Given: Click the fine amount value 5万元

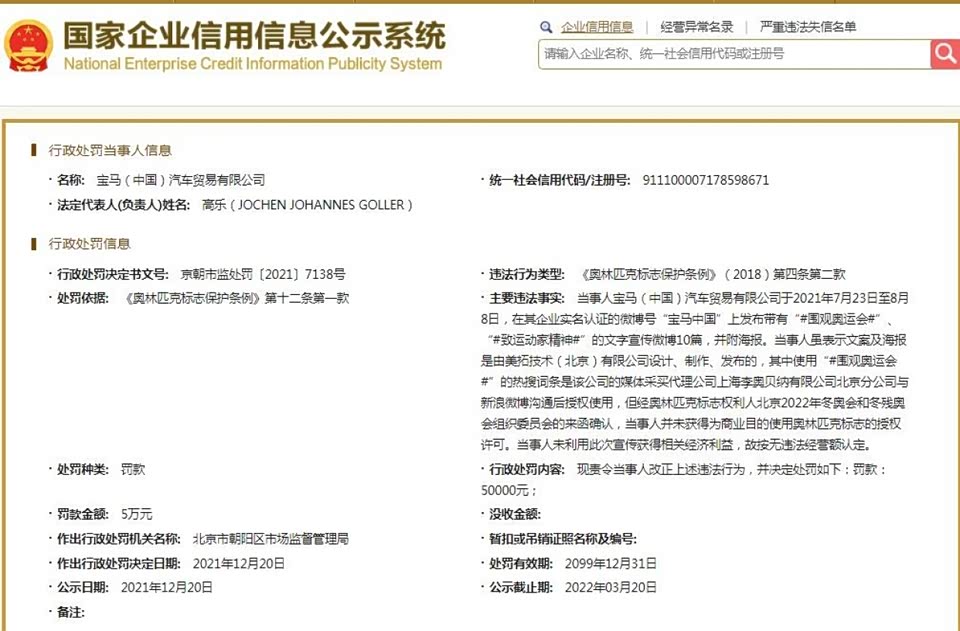Looking at the screenshot, I should (x=136, y=514).
